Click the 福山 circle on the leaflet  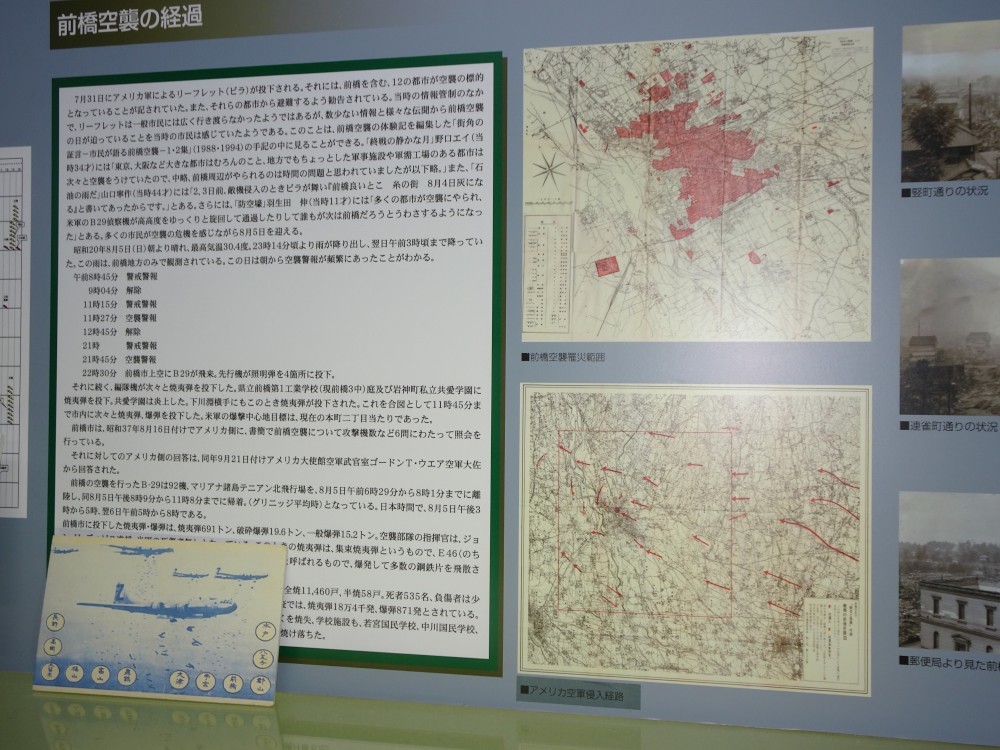click(75, 673)
